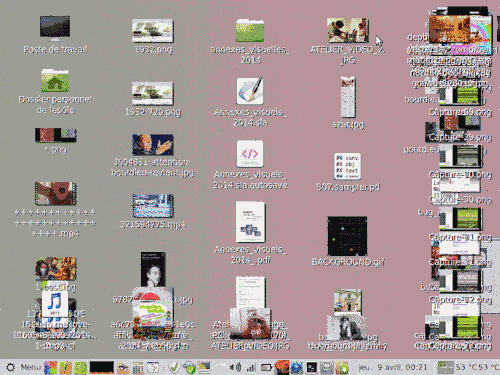500x375 pixels.
Task: Open Annexes_visuels_2014.sla Scribus document icon
Action: click(250, 91)
